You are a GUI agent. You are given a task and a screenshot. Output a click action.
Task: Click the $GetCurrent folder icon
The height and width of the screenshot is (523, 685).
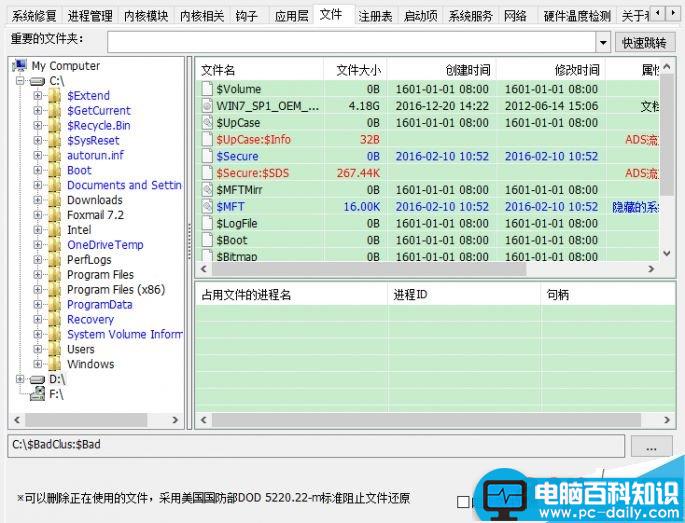(x=54, y=111)
